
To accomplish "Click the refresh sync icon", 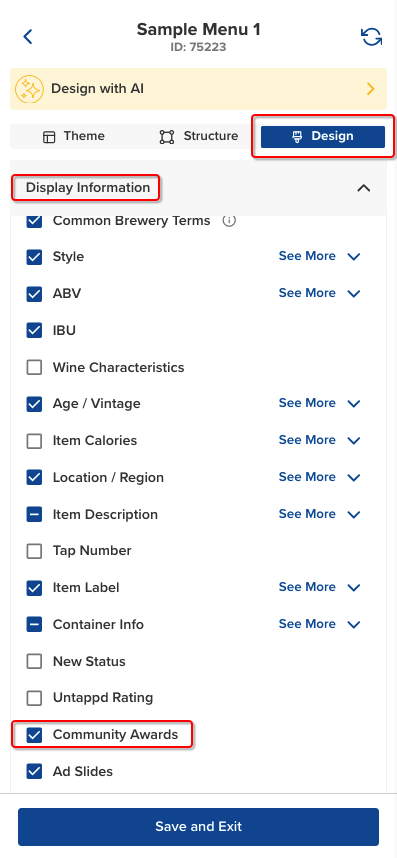I will (x=371, y=37).
